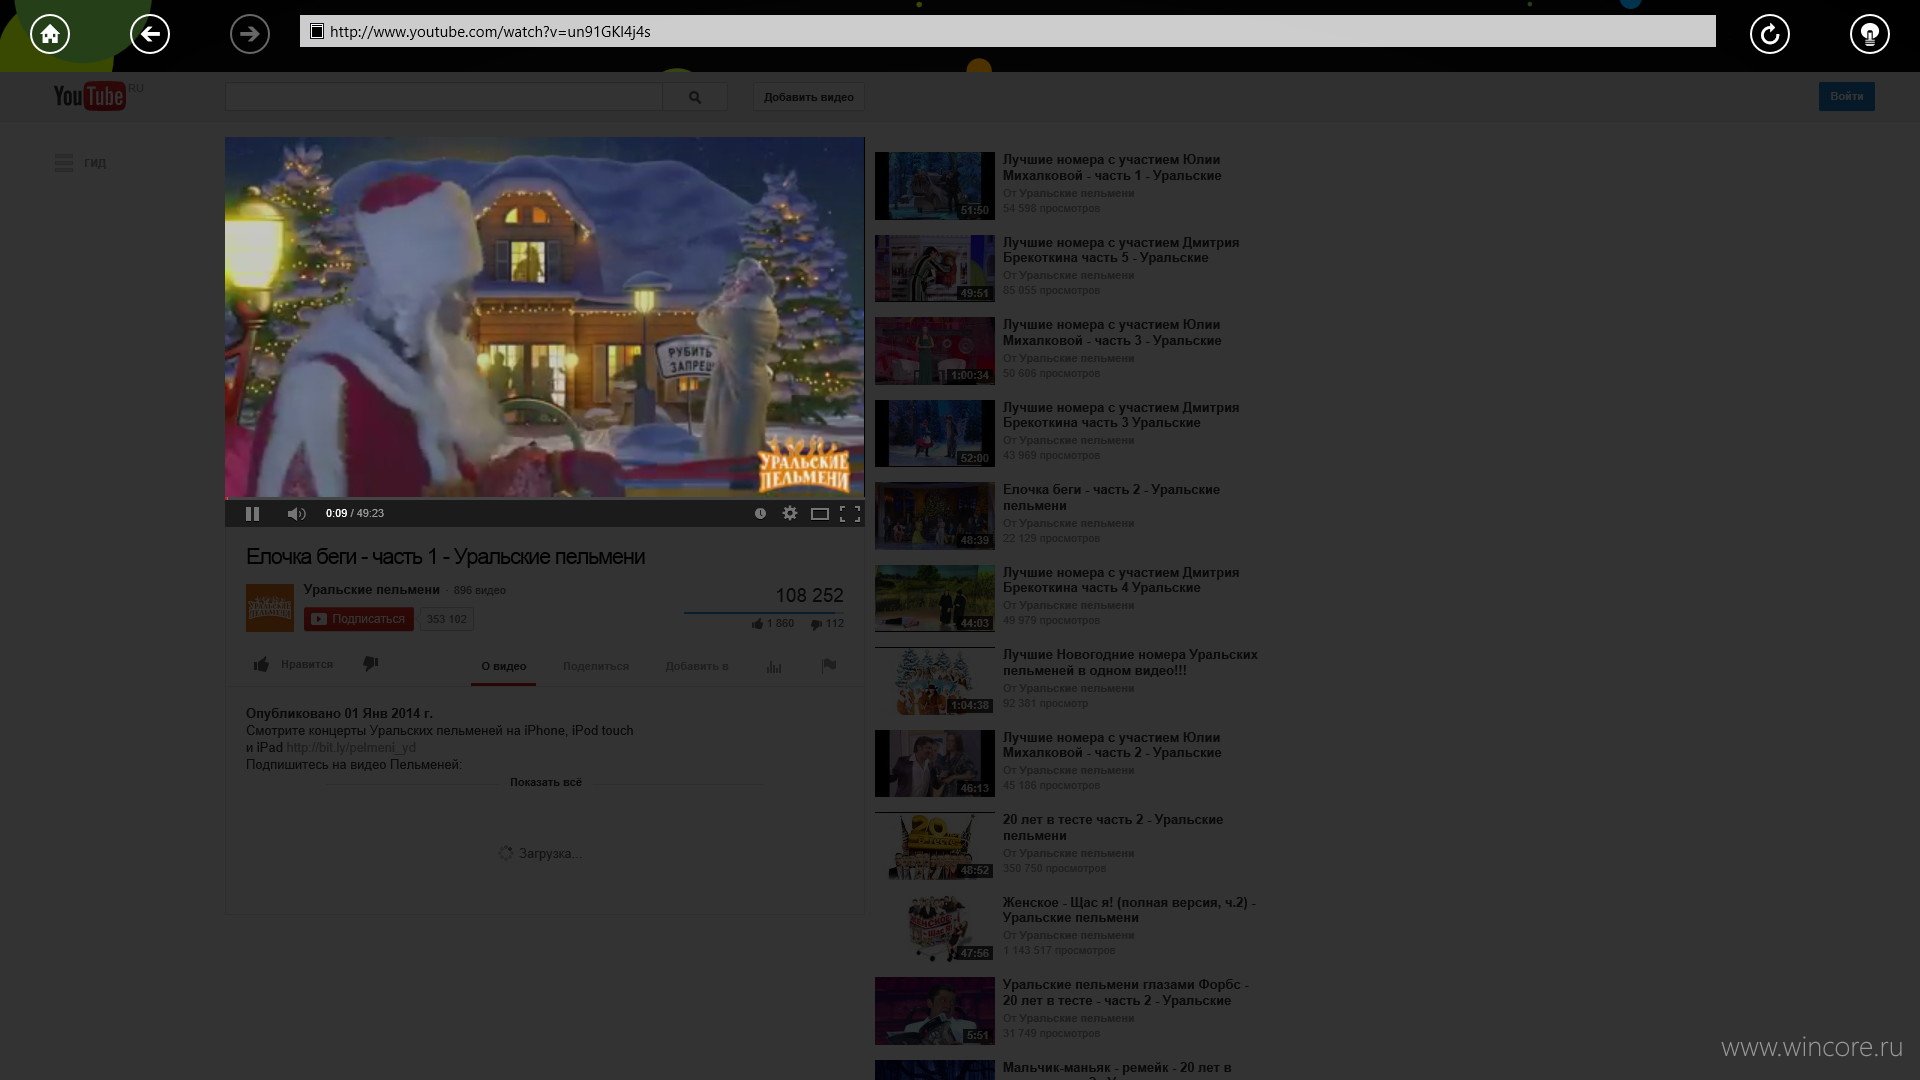Open thumbnail for Женское - Щас я!
Viewport: 1920px width, 1080px height.
point(935,928)
